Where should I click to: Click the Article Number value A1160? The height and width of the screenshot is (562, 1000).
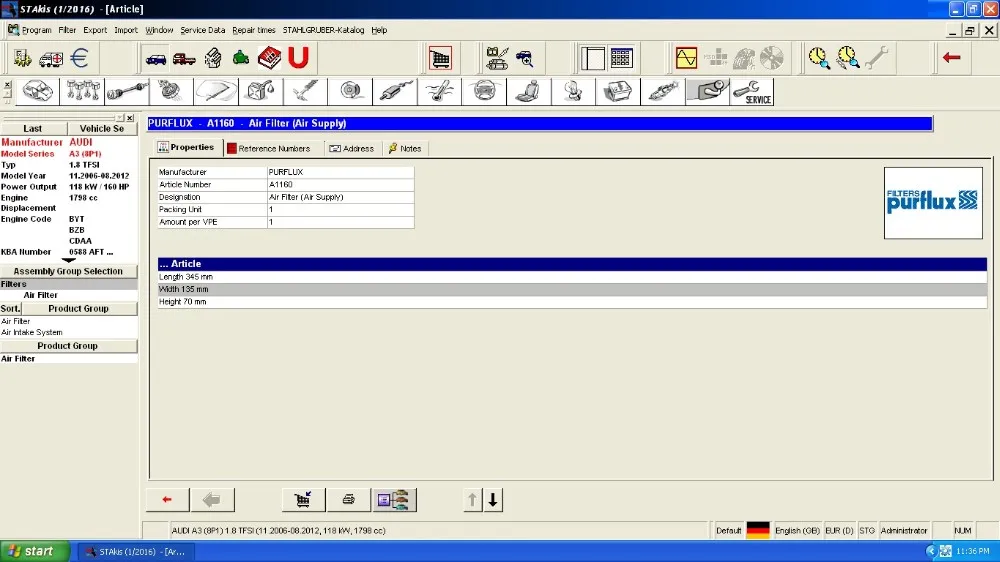(281, 184)
